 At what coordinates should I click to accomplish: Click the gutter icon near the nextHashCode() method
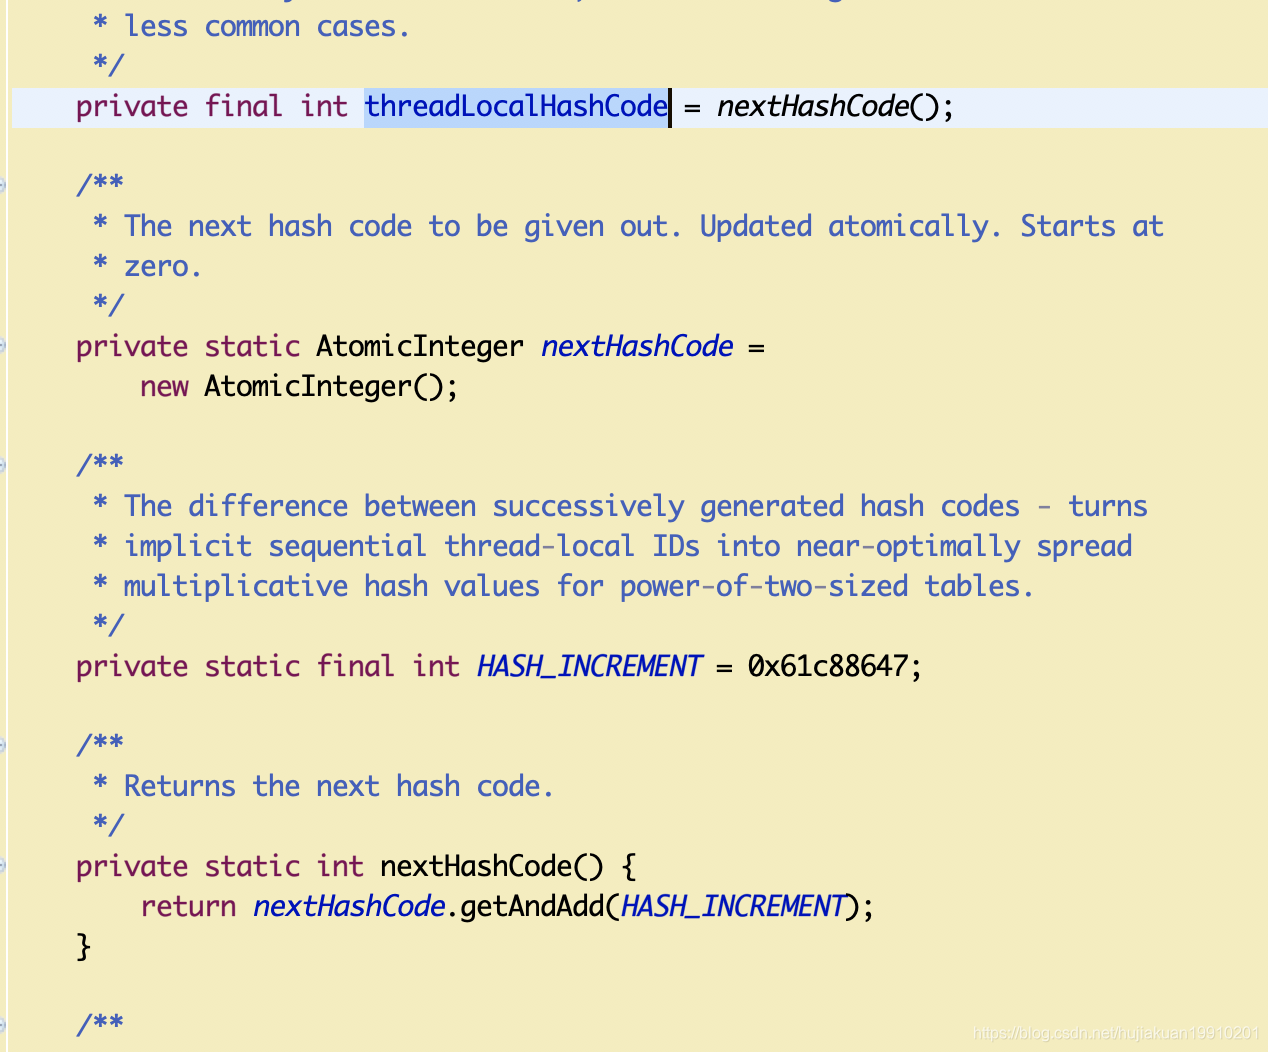[x=2, y=865]
